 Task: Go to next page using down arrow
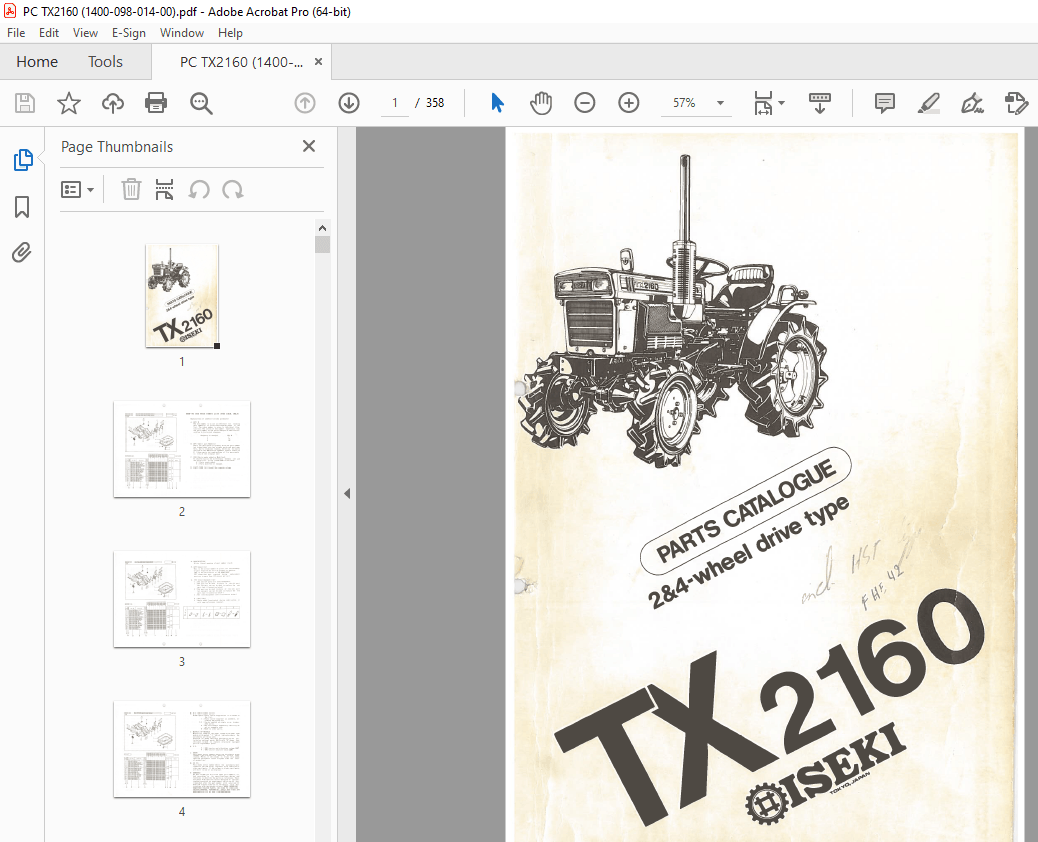click(x=348, y=103)
